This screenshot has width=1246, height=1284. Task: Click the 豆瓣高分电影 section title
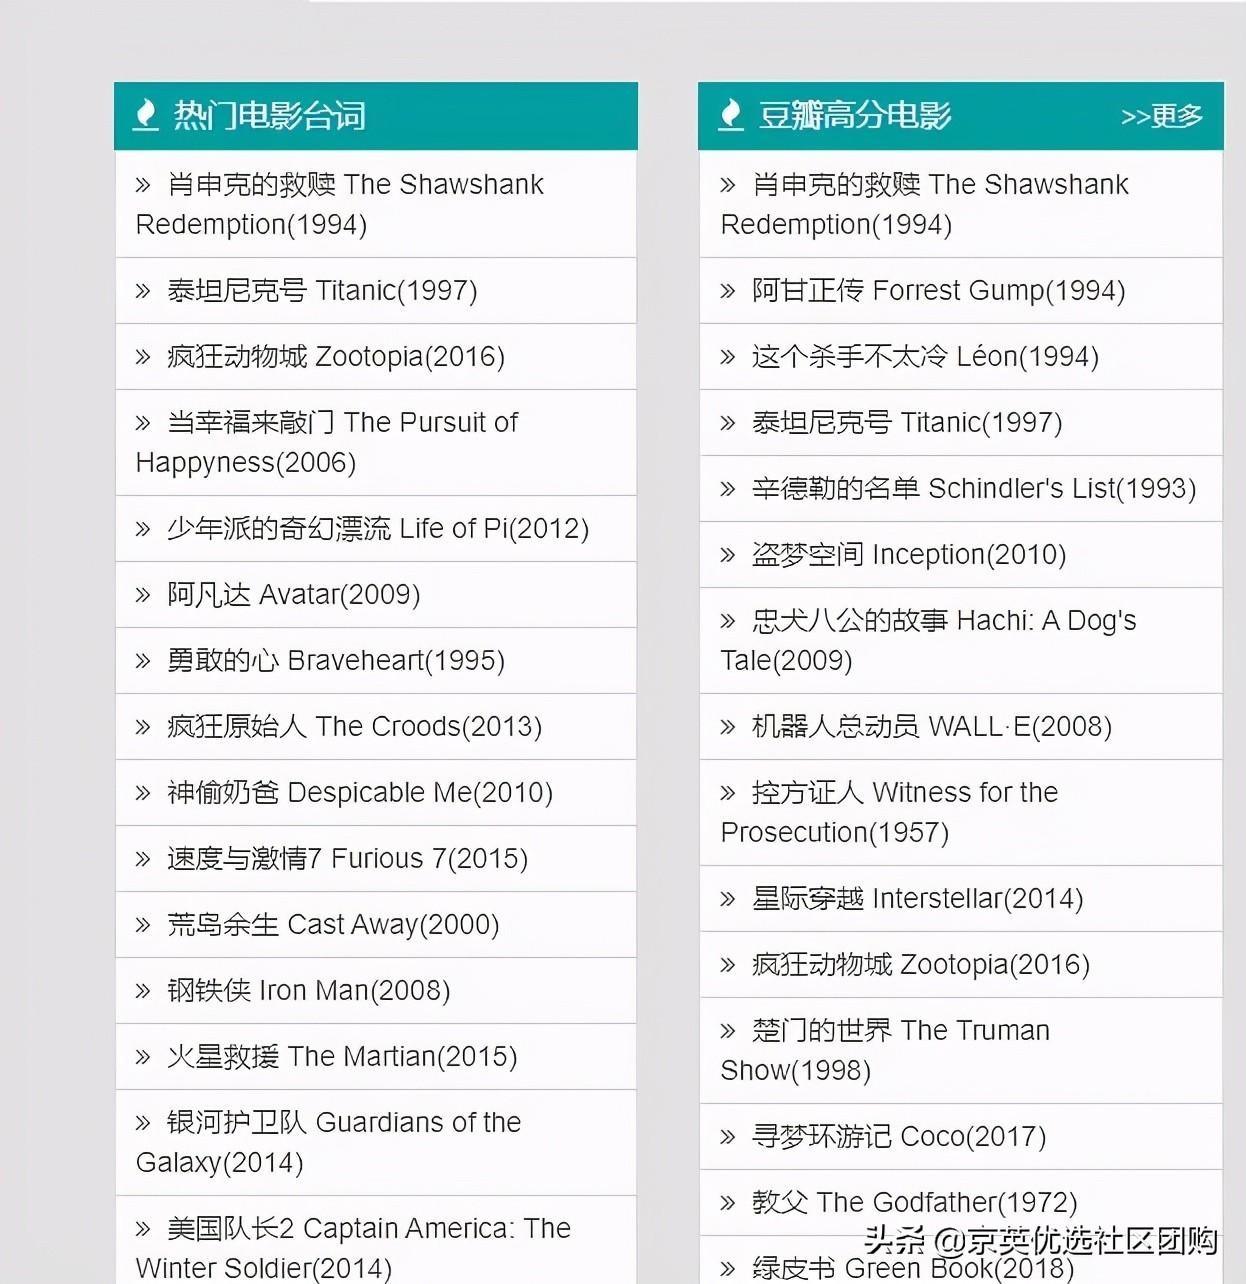pos(855,116)
